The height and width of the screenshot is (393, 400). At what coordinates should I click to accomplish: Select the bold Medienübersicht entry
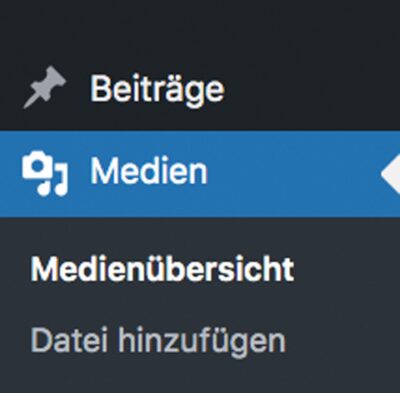162,269
